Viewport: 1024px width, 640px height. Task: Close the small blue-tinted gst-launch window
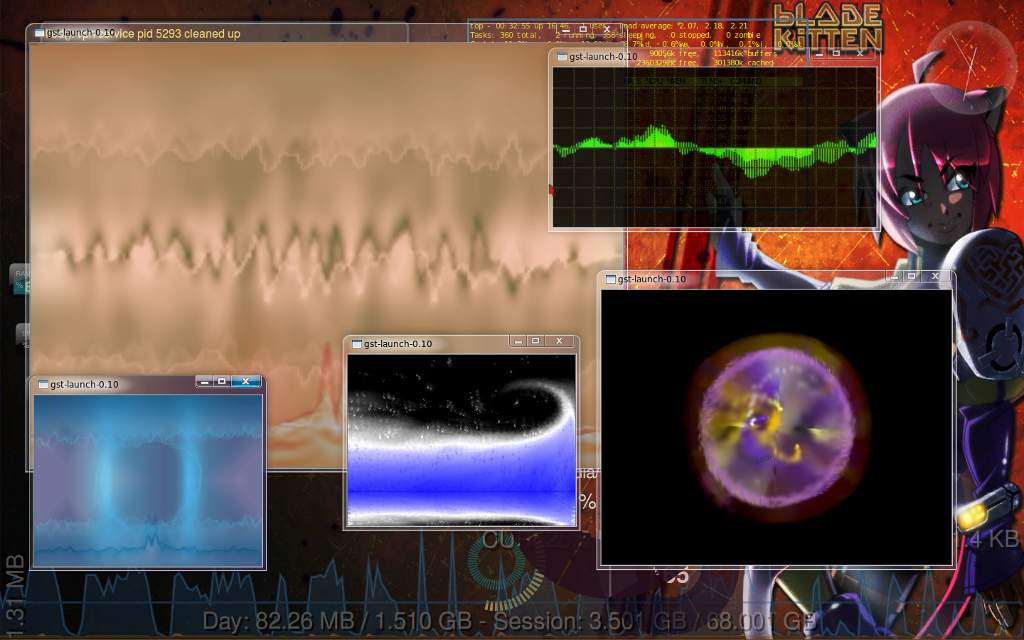click(x=246, y=381)
